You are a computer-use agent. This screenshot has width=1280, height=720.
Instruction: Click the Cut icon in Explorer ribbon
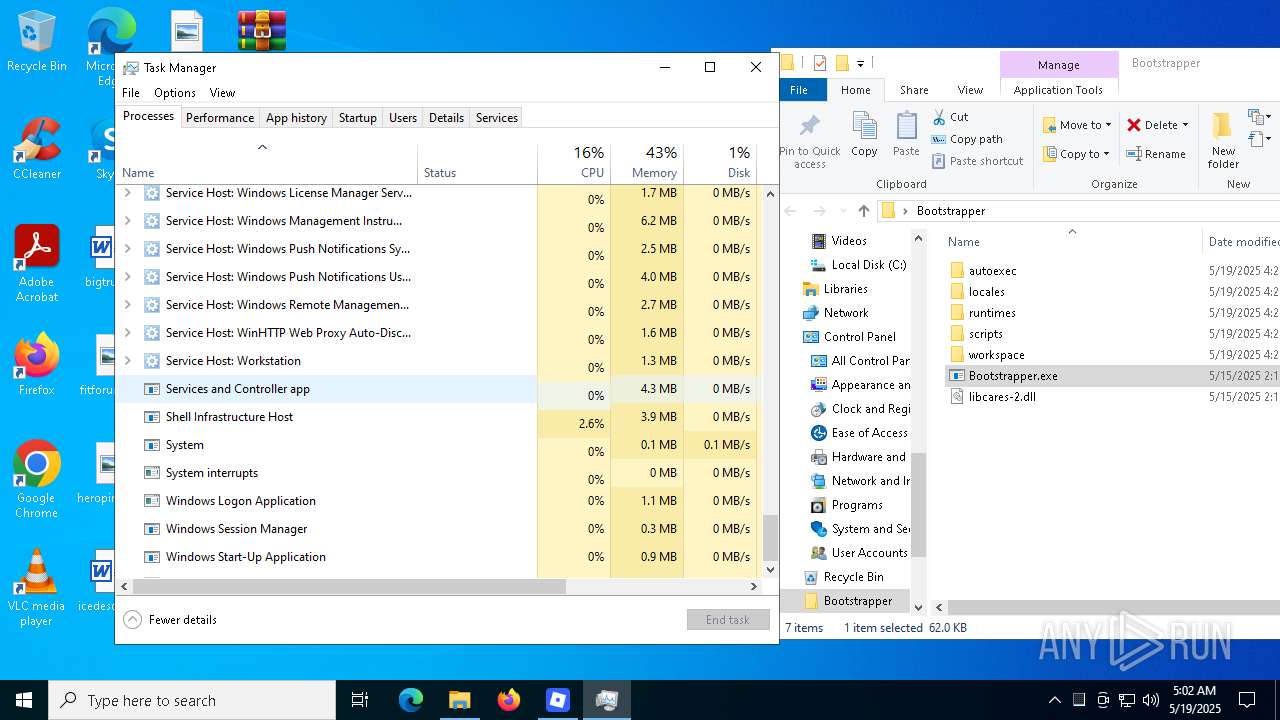pos(939,117)
